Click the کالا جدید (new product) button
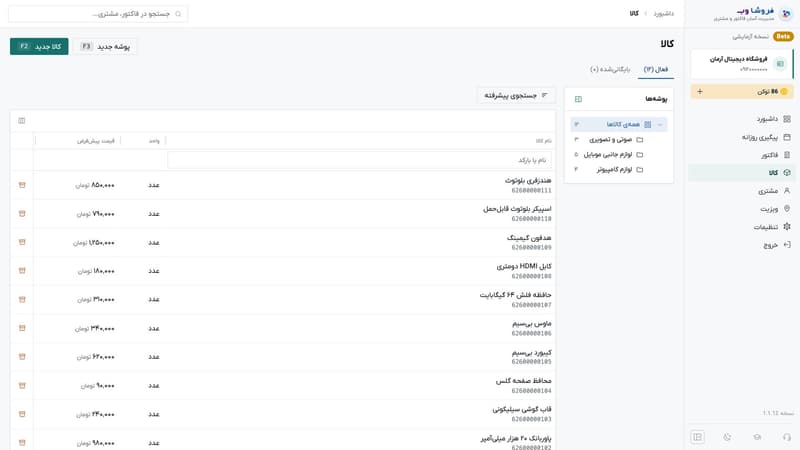This screenshot has width=800, height=450. tap(39, 46)
